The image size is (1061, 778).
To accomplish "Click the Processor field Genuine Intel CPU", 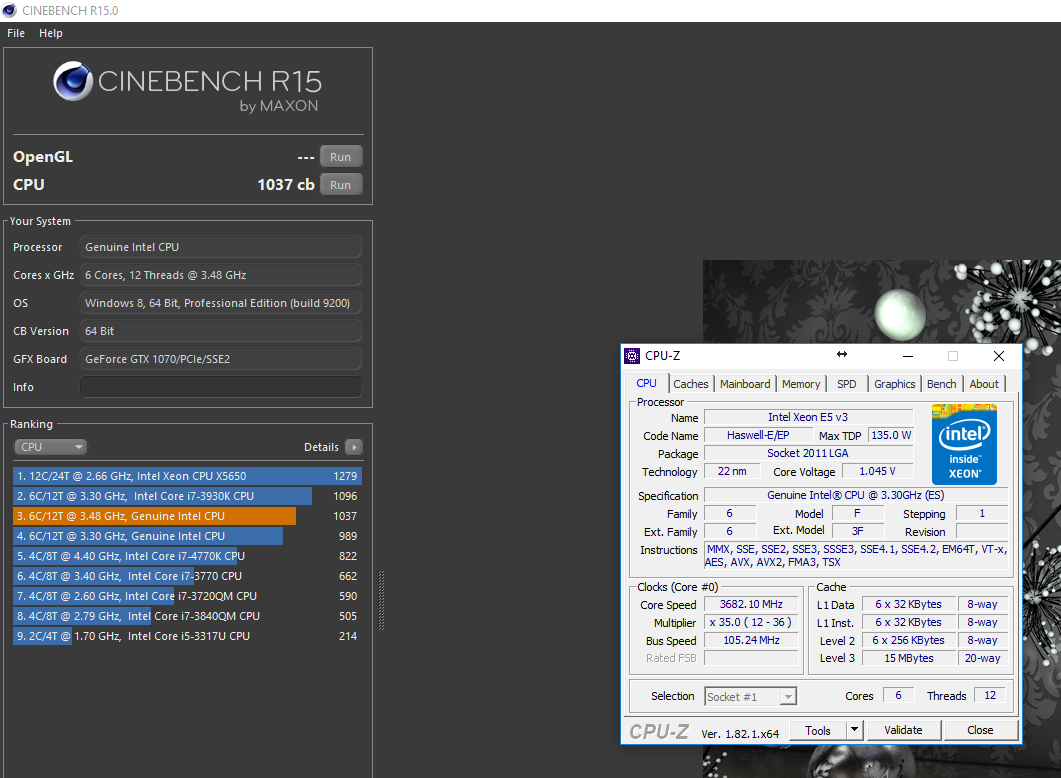I will pos(221,247).
